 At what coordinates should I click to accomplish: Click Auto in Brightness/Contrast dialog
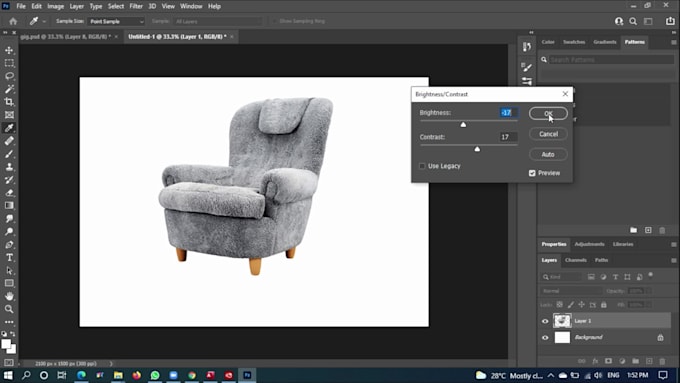tap(548, 154)
